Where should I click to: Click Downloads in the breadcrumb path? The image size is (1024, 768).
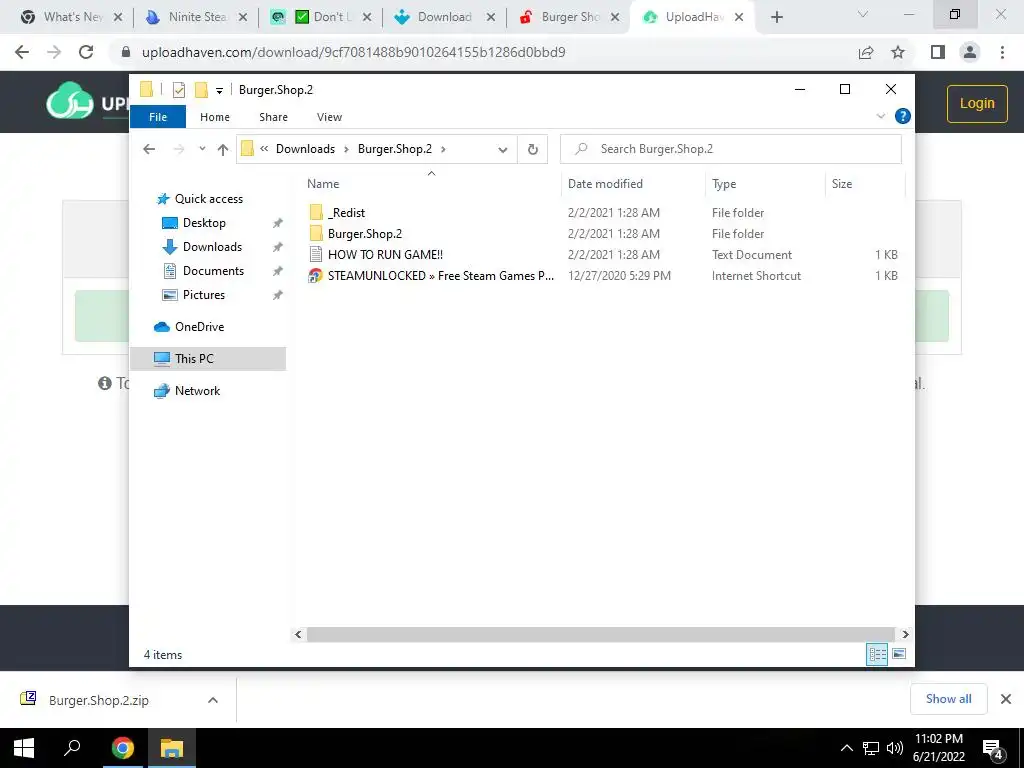(x=305, y=149)
